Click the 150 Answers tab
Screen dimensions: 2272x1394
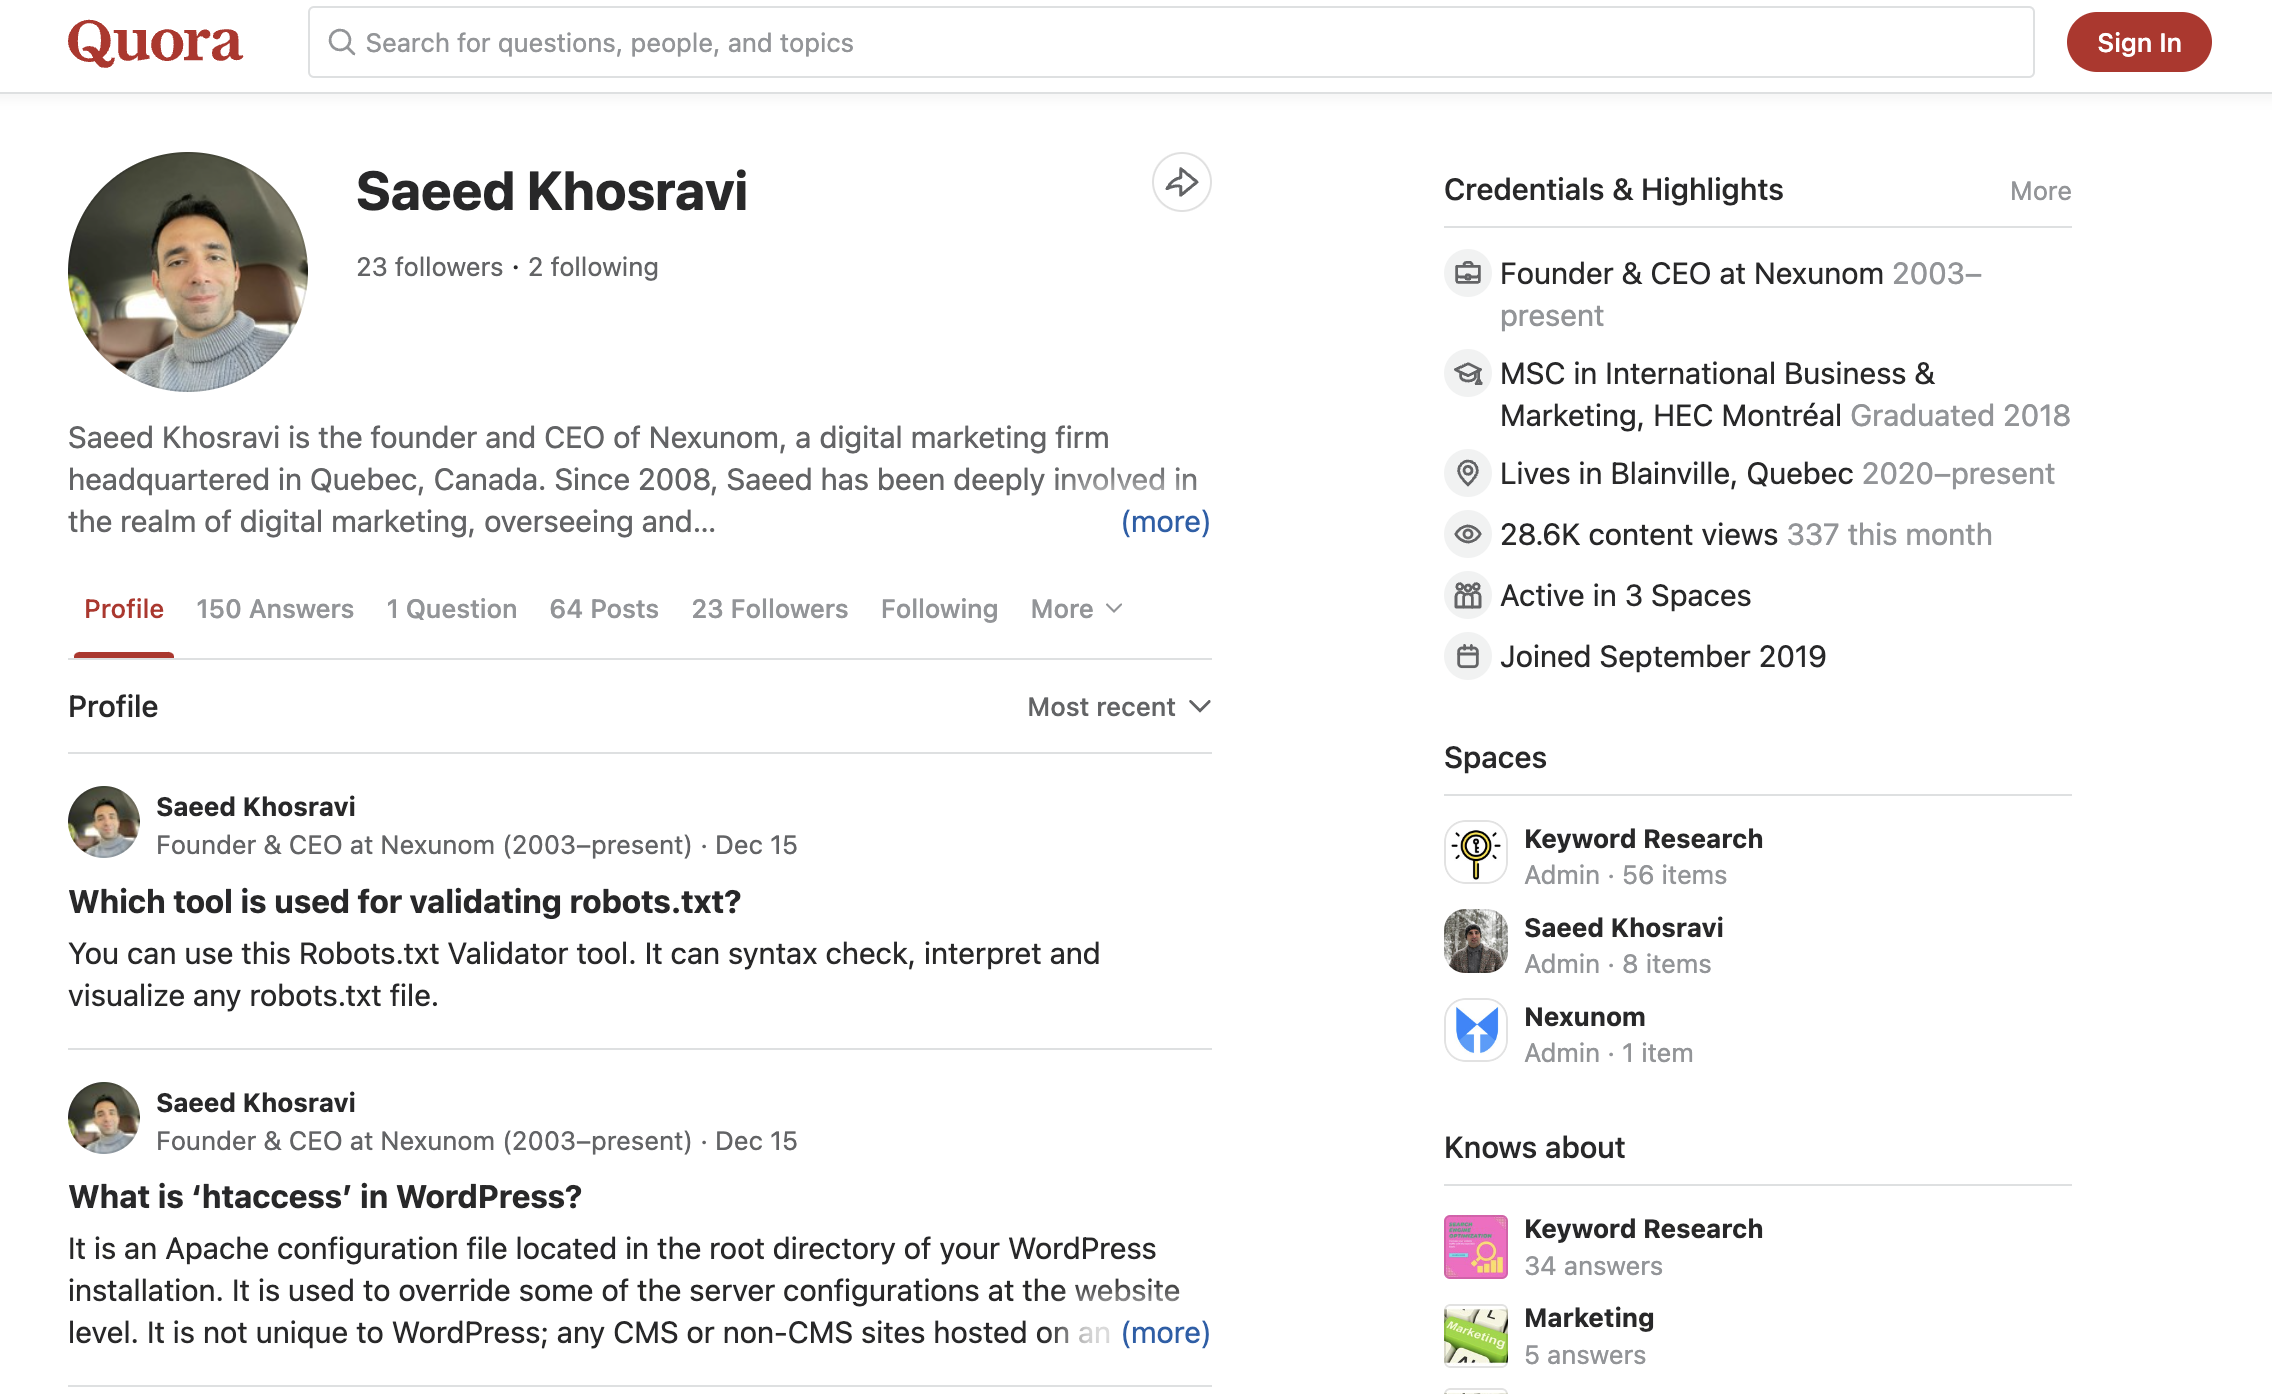[274, 607]
